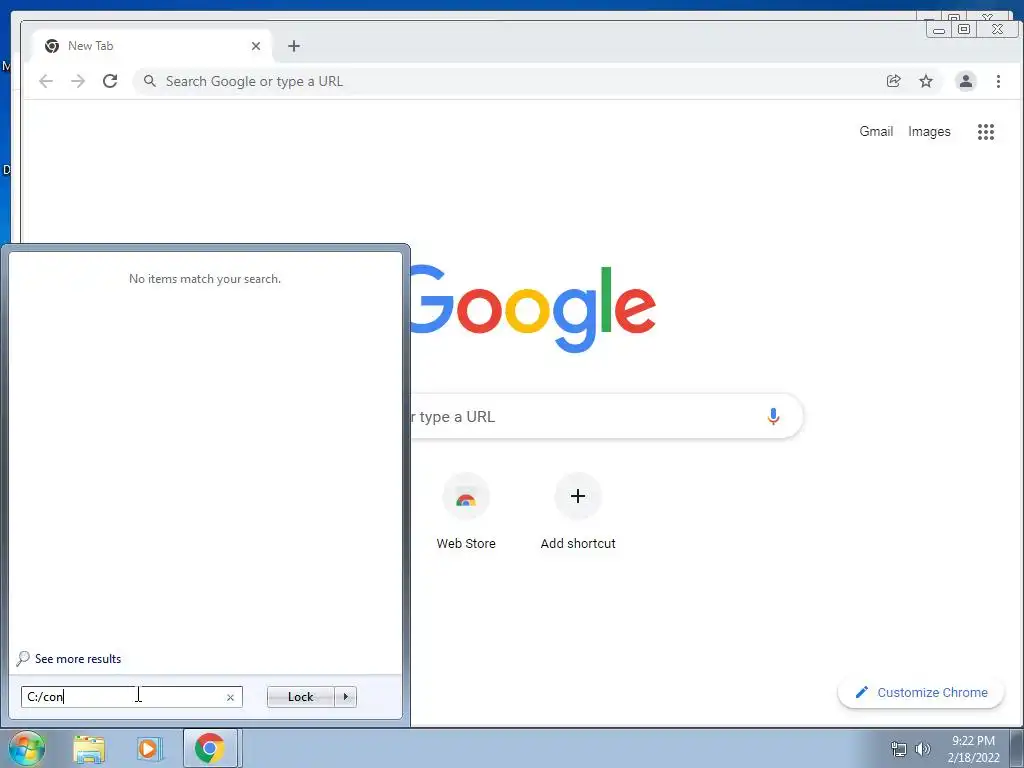The image size is (1024, 768).
Task: Close the New Tab tab
Action: click(256, 46)
